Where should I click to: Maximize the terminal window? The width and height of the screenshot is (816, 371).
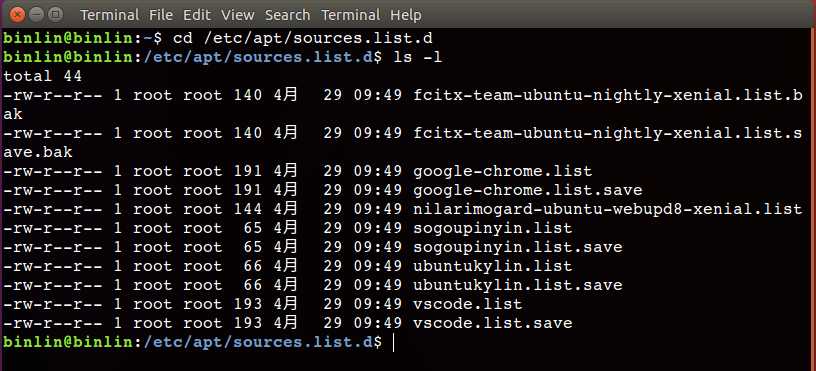pos(55,15)
